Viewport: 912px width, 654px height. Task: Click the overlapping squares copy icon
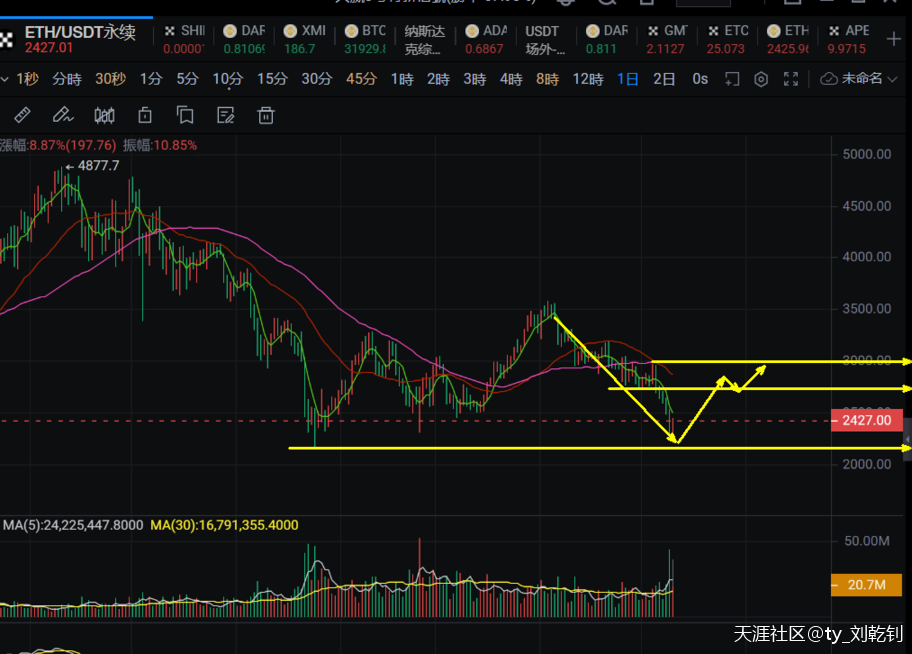184,115
